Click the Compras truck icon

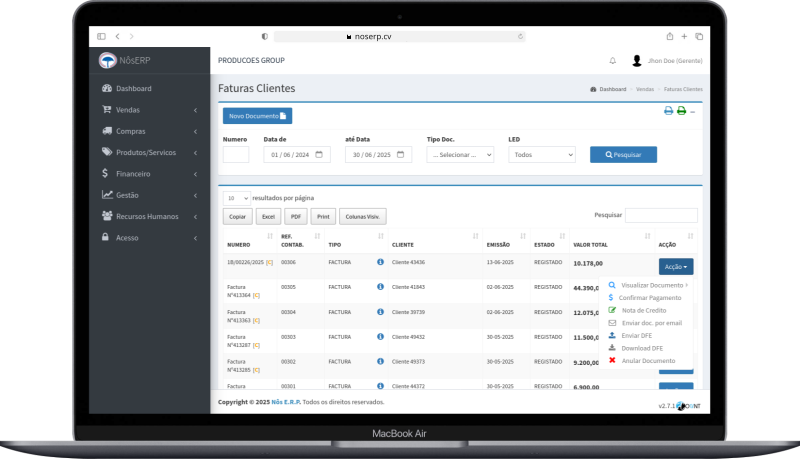click(107, 131)
